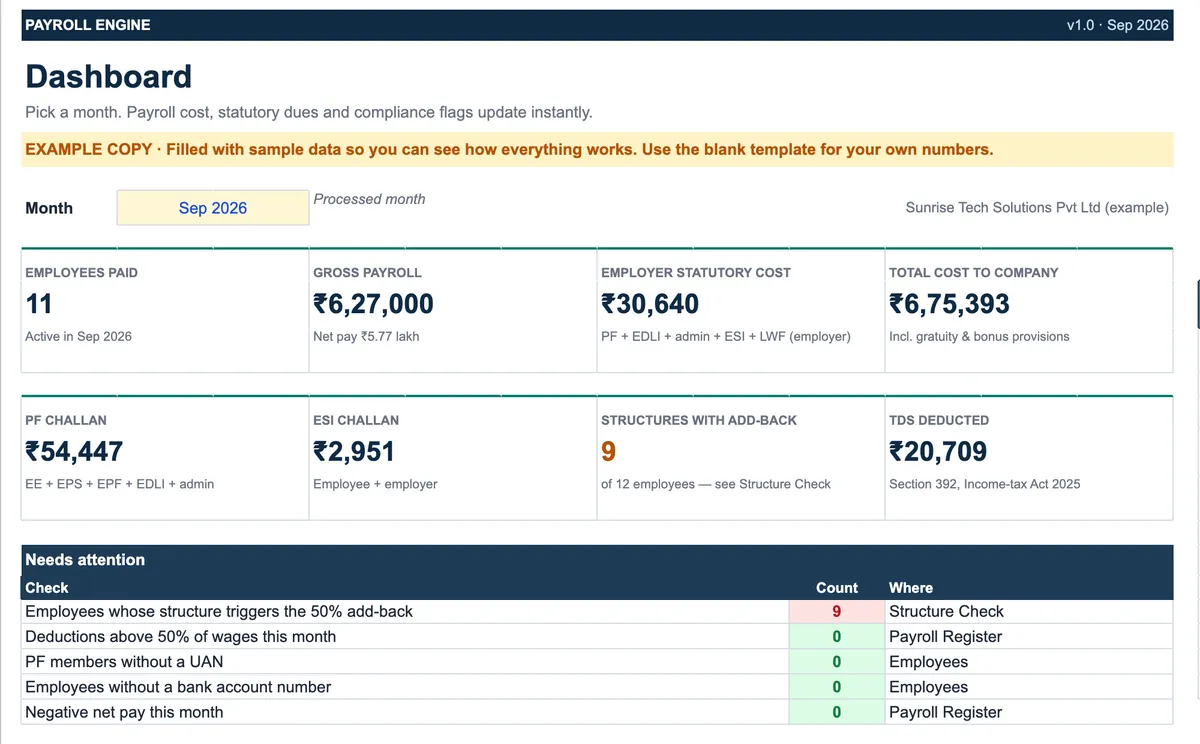1200x744 pixels.
Task: Select the Dashboard heading
Action: 108,77
